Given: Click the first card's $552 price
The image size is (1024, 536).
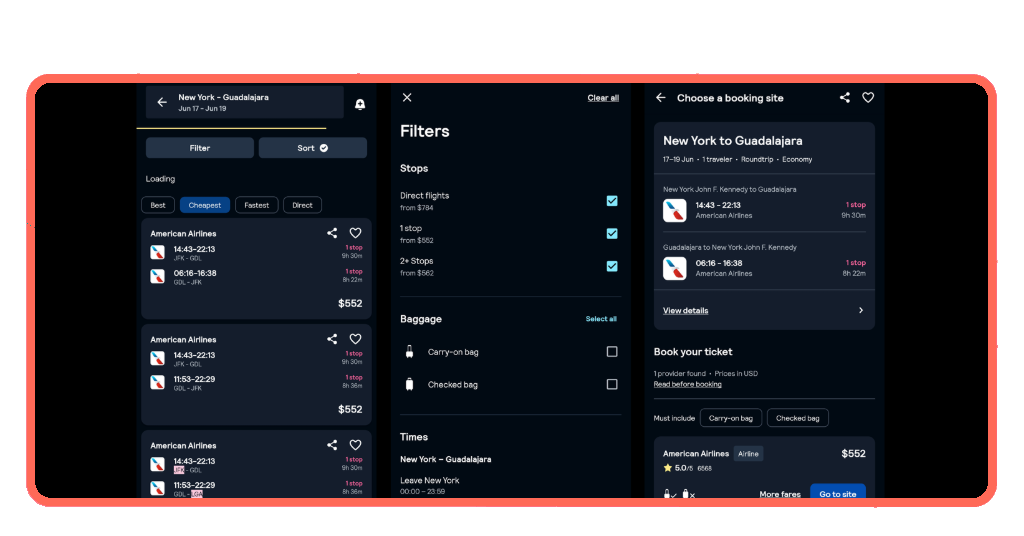Looking at the screenshot, I should coord(350,303).
